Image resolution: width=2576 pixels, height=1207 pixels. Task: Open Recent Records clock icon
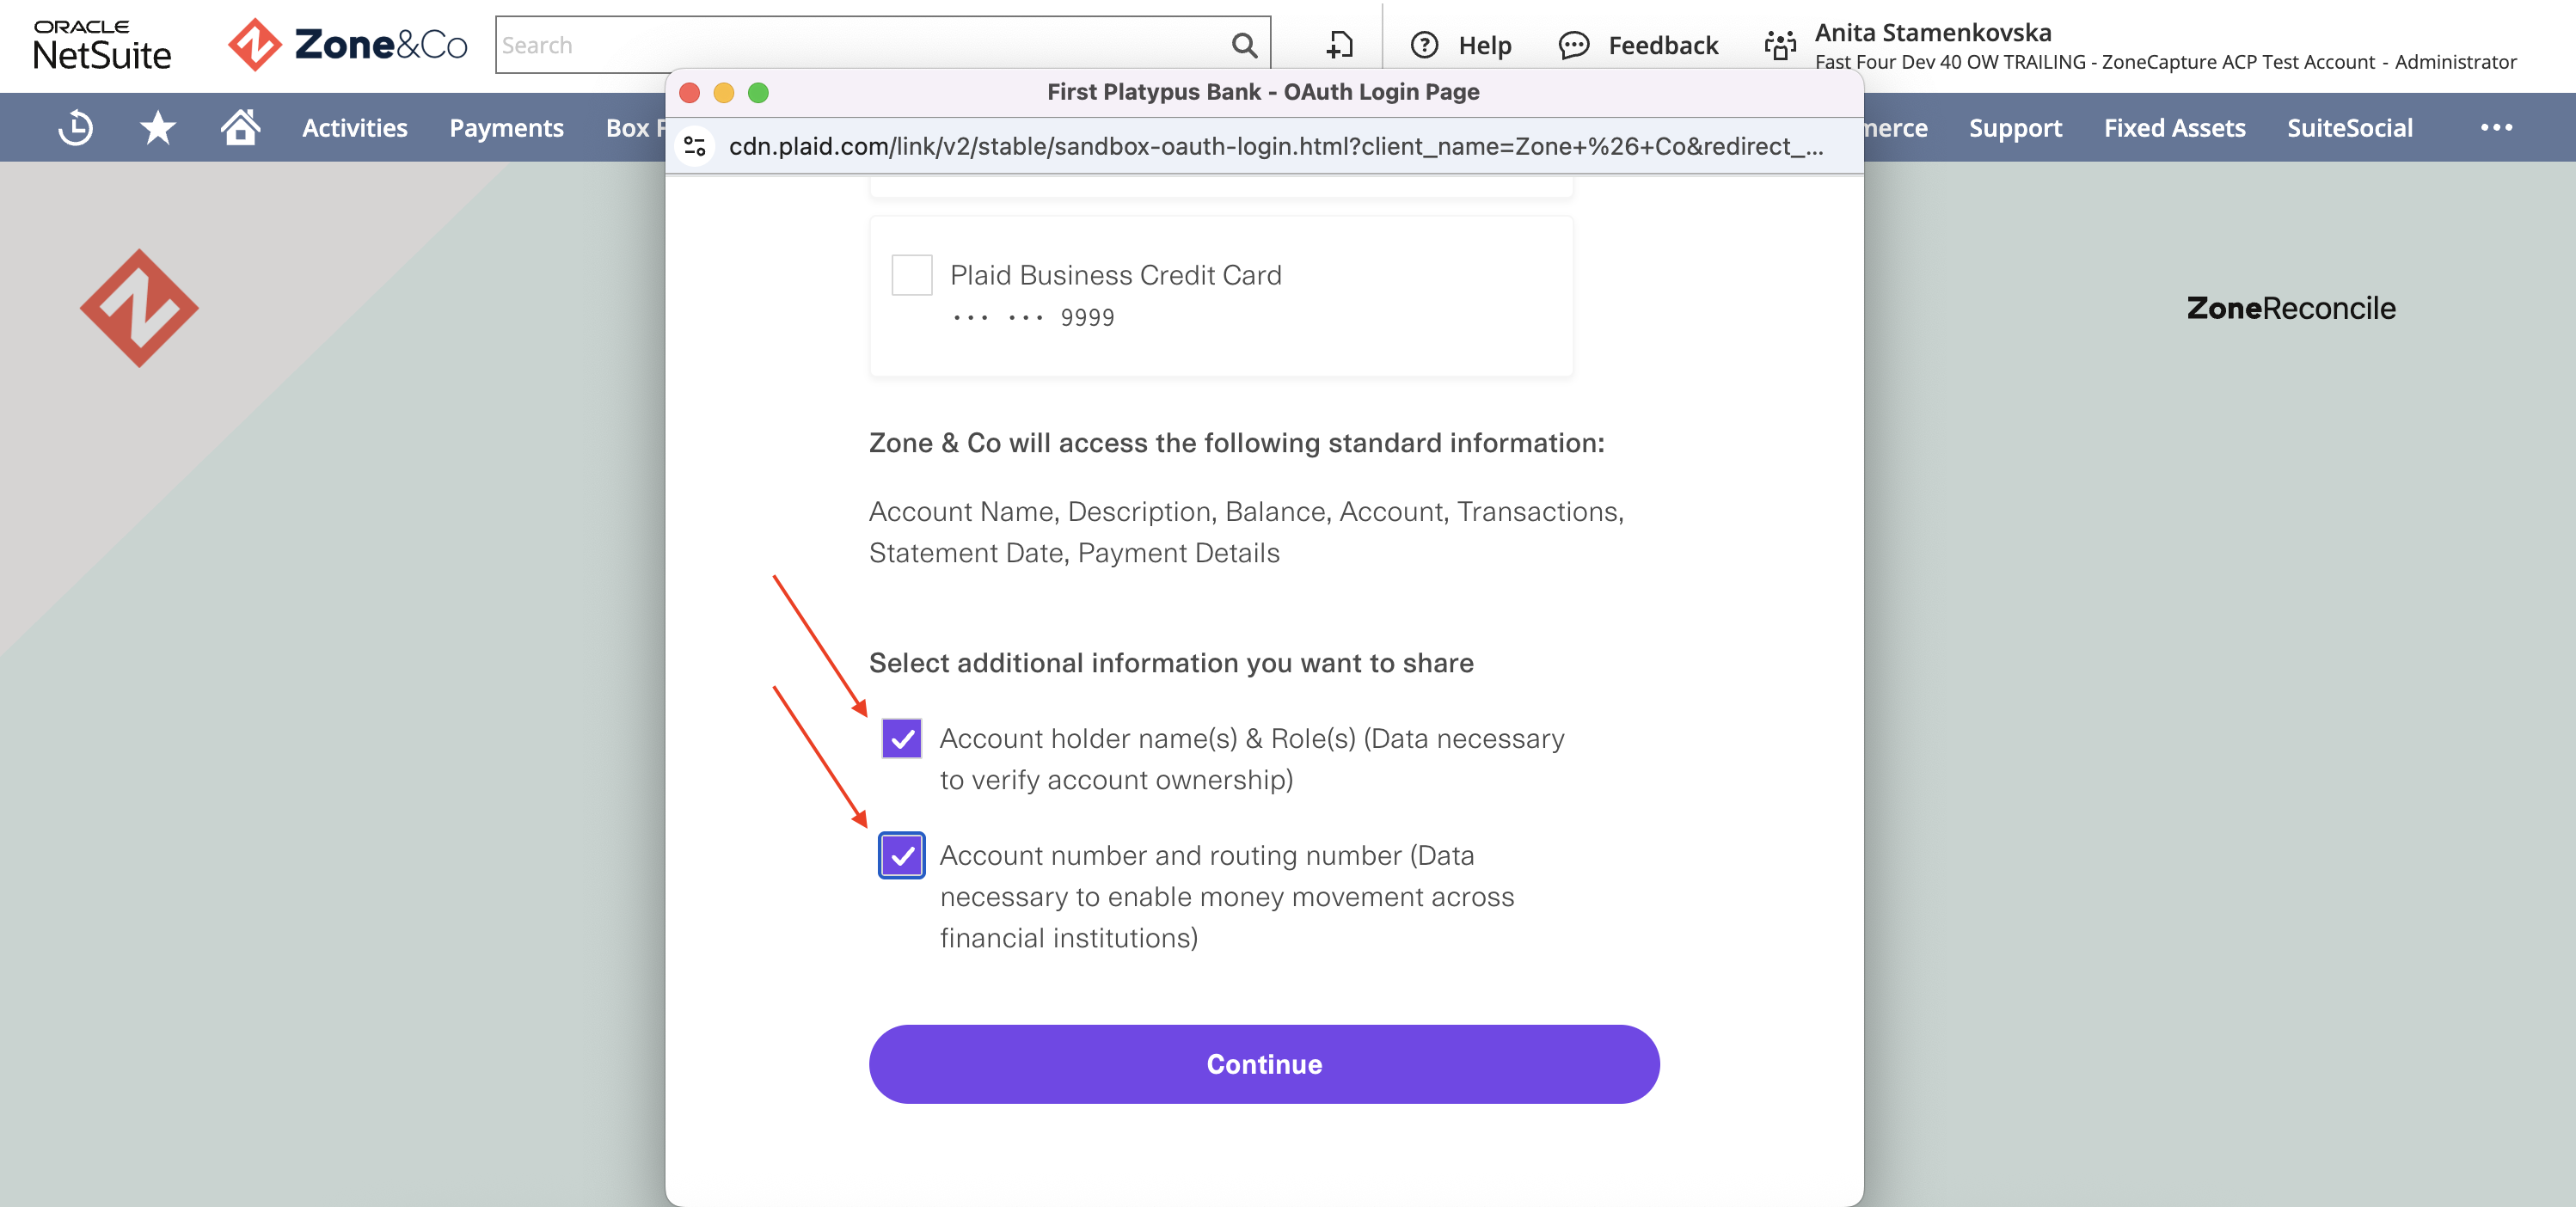click(76, 128)
